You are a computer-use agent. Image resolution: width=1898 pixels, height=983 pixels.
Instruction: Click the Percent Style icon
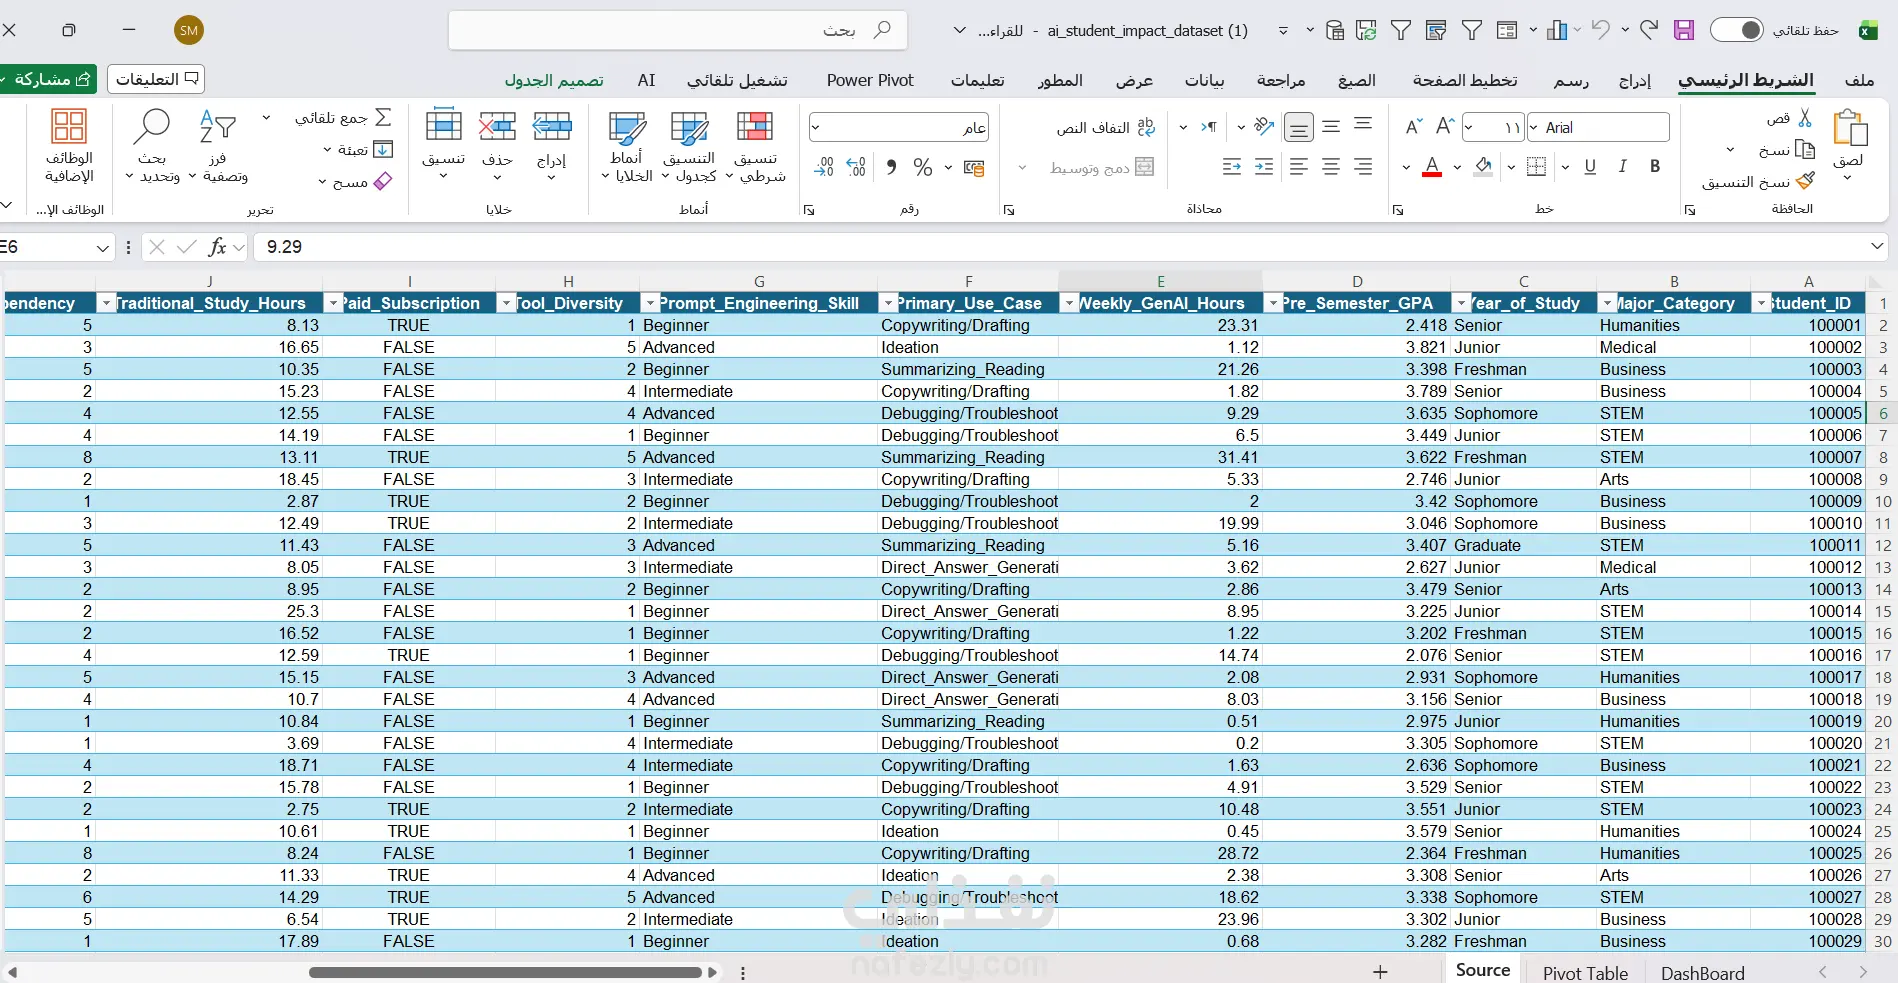tap(923, 167)
